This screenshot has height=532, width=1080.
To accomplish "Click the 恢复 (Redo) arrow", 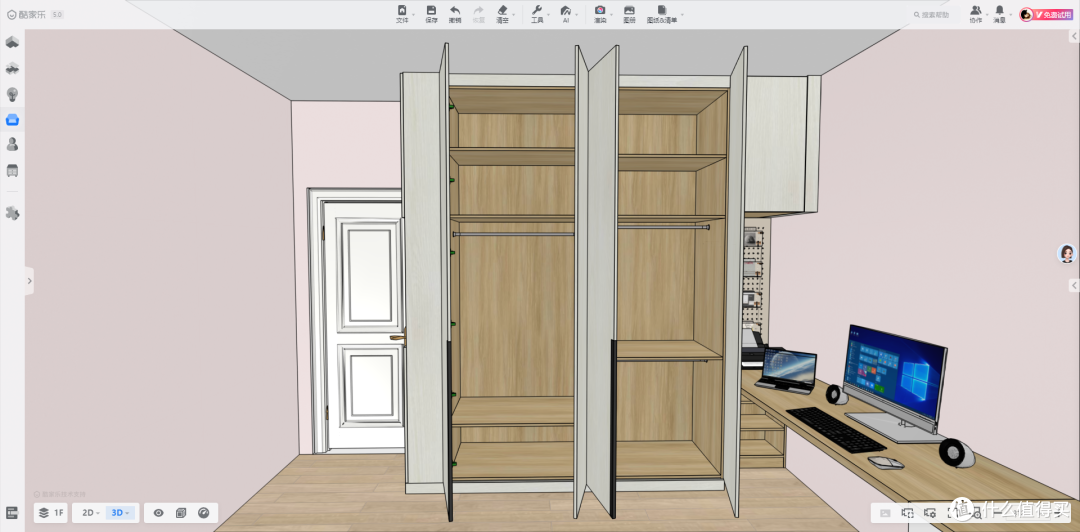I will pyautogui.click(x=479, y=10).
